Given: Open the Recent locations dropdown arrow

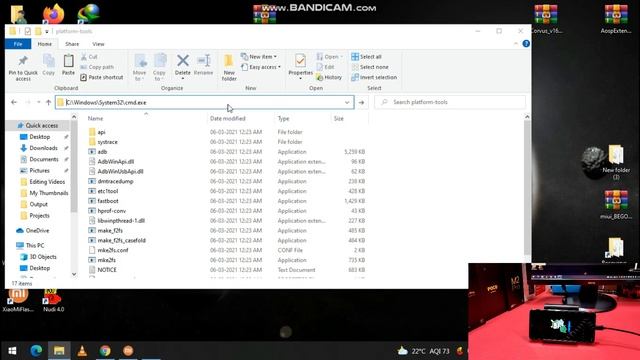Looking at the screenshot, I should [x=38, y=102].
